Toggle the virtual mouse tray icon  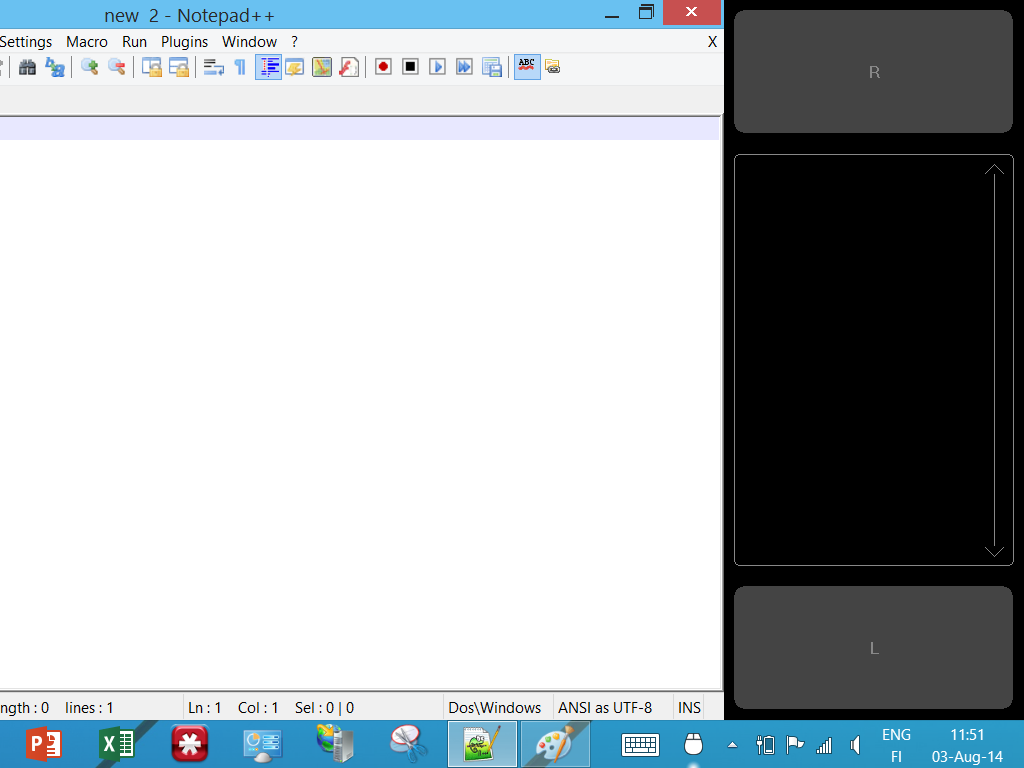coord(694,744)
